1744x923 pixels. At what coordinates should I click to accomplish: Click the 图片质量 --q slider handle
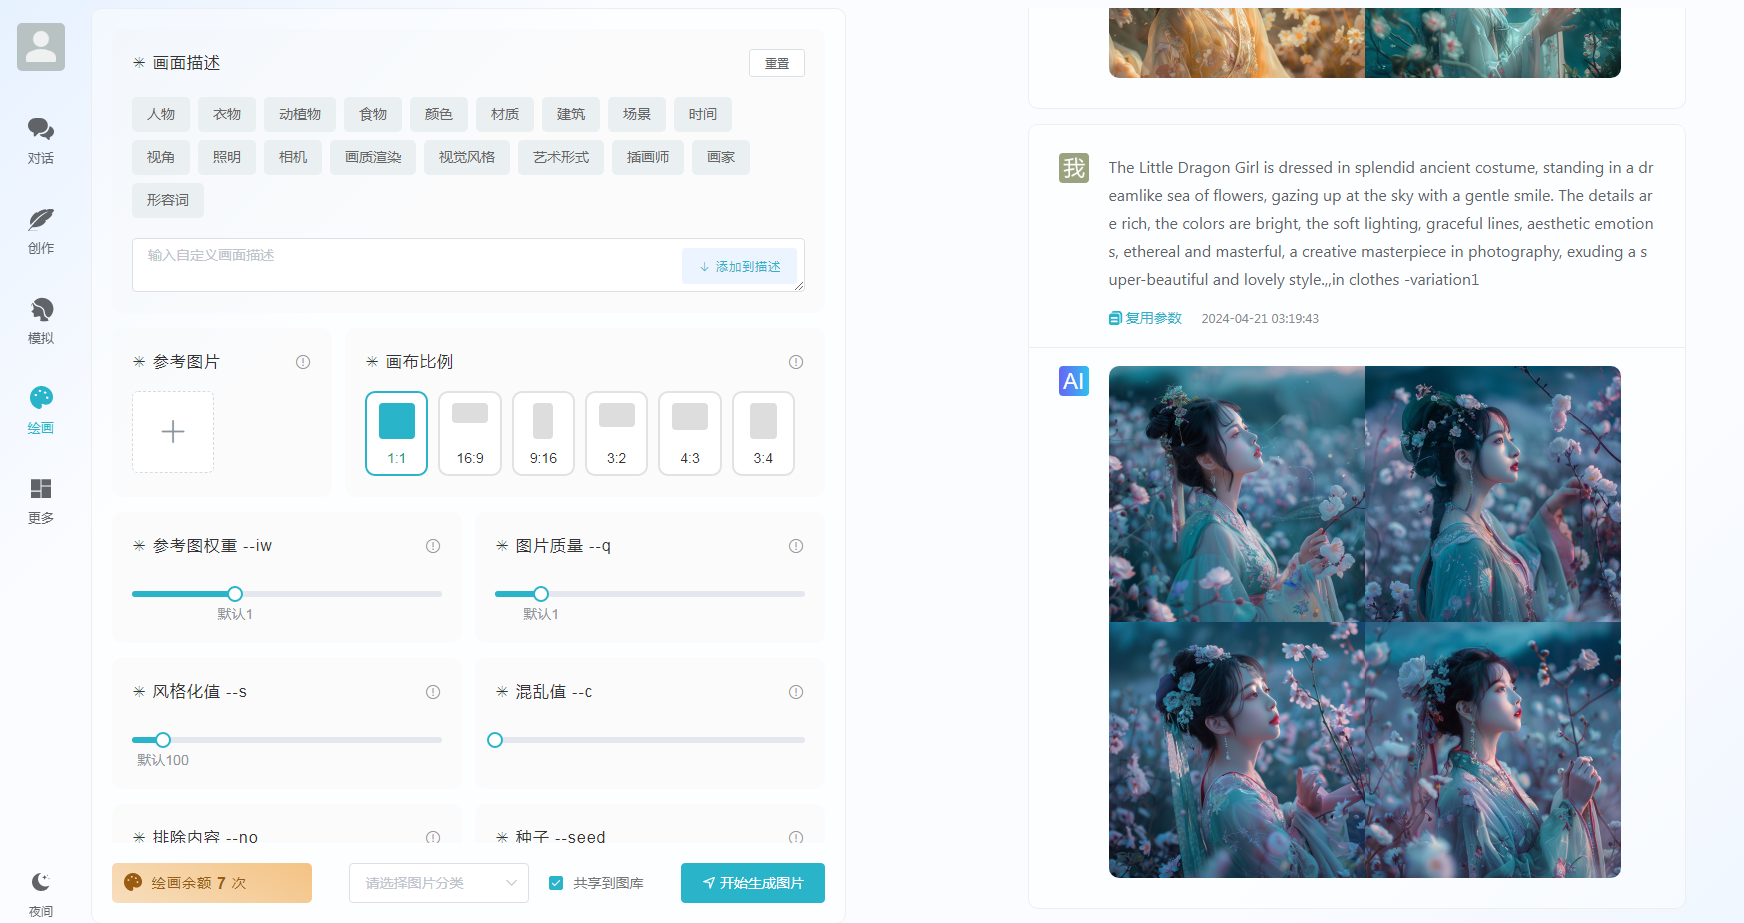click(541, 594)
